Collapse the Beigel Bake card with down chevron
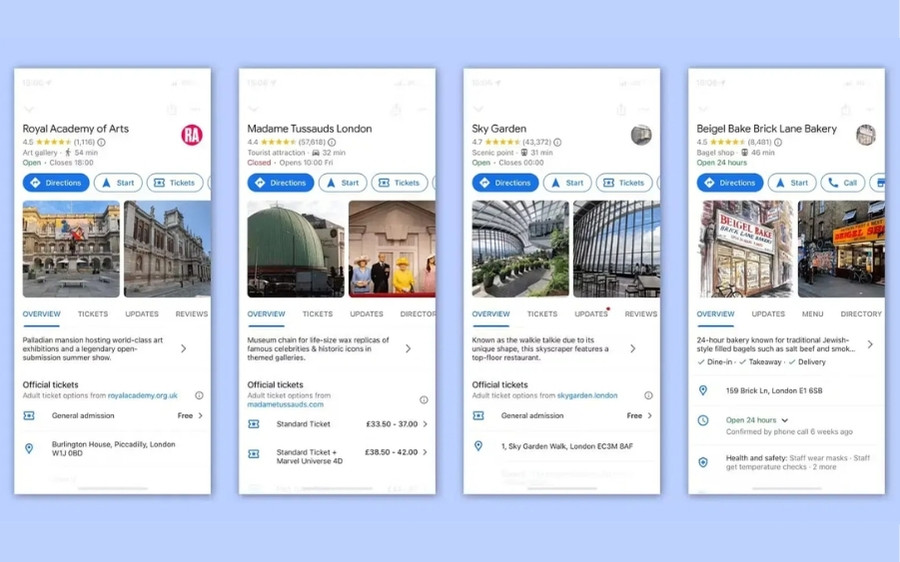Viewport: 900px width, 562px height. (703, 109)
